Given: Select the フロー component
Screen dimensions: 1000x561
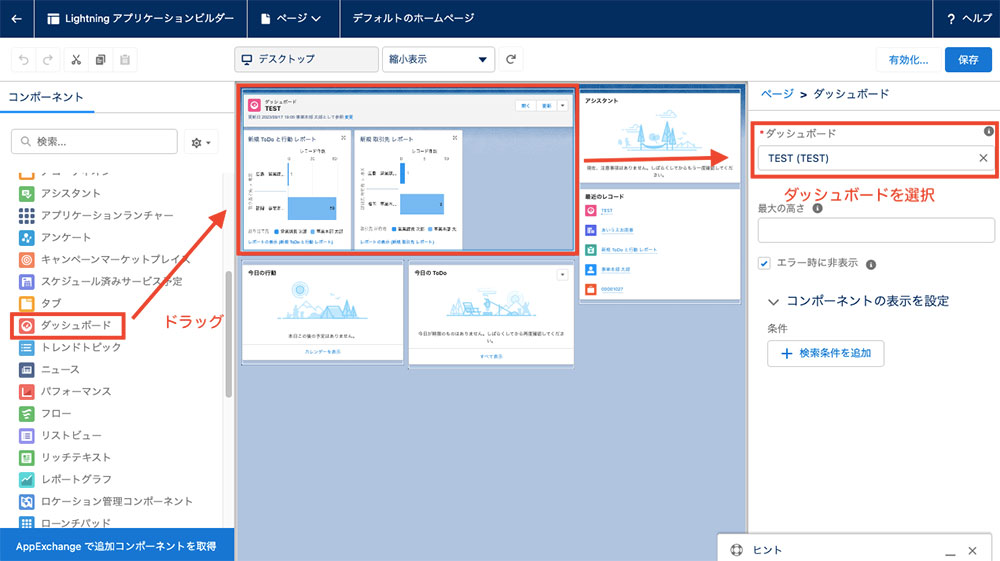Looking at the screenshot, I should click(x=46, y=414).
